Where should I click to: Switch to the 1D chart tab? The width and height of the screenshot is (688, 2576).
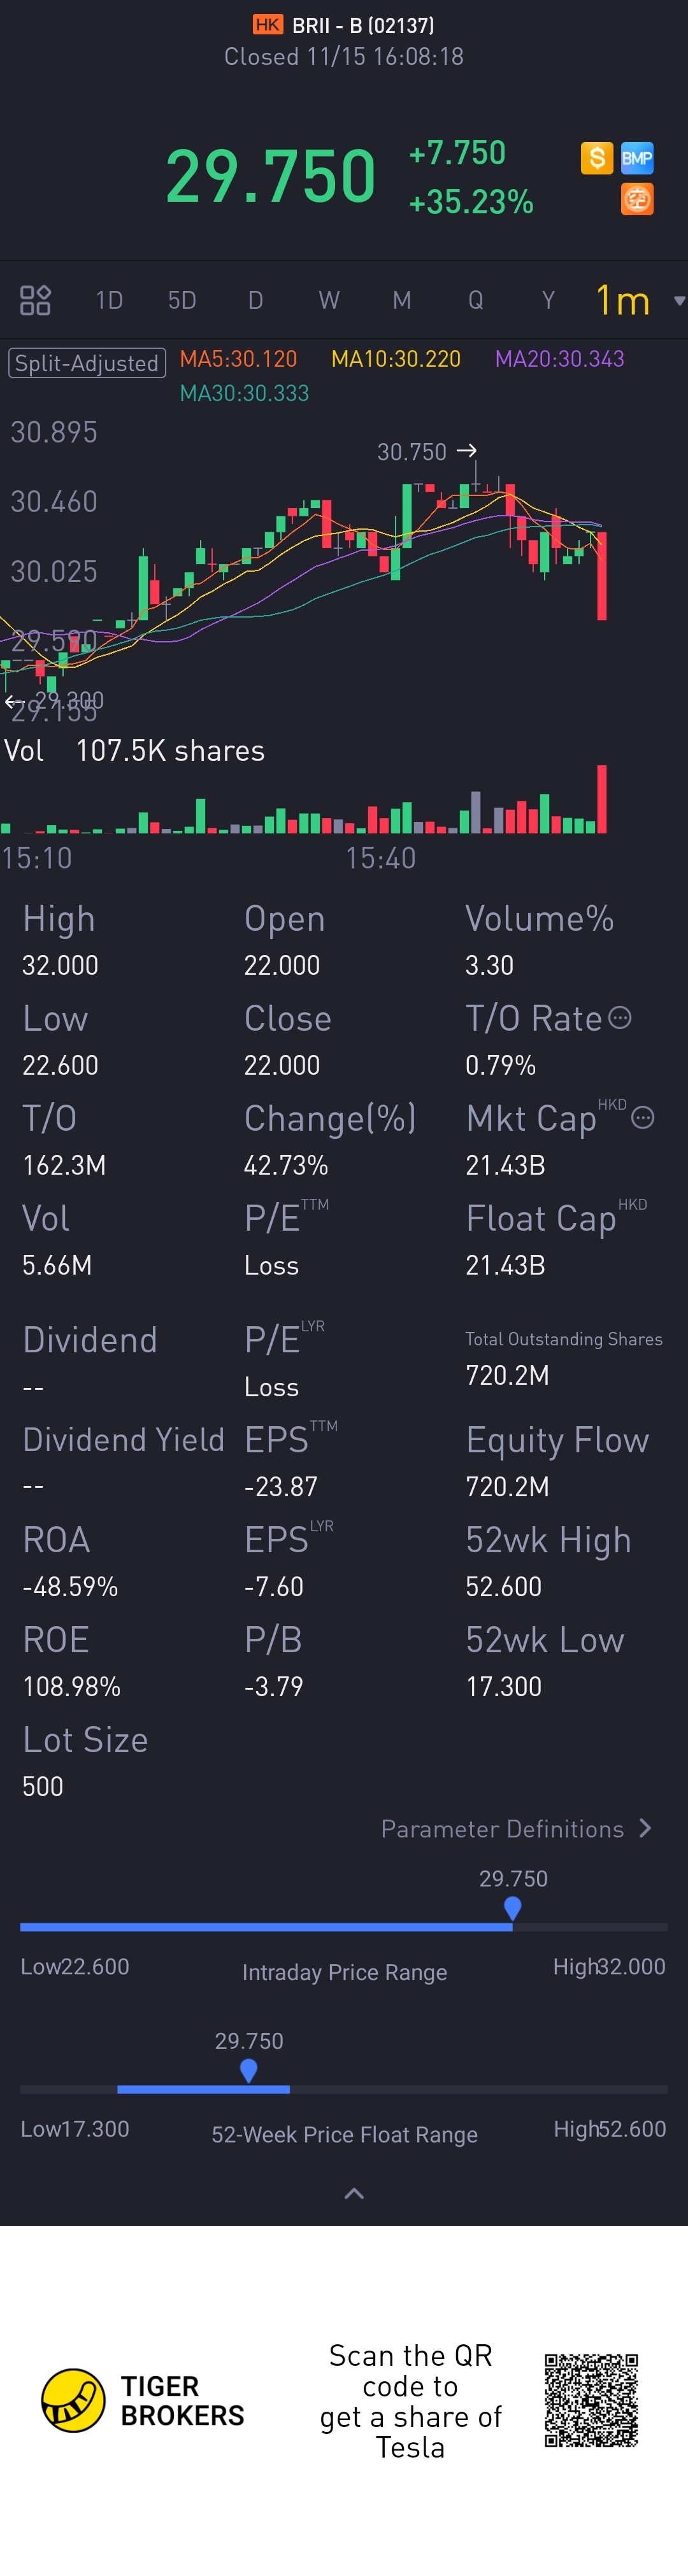tap(109, 300)
